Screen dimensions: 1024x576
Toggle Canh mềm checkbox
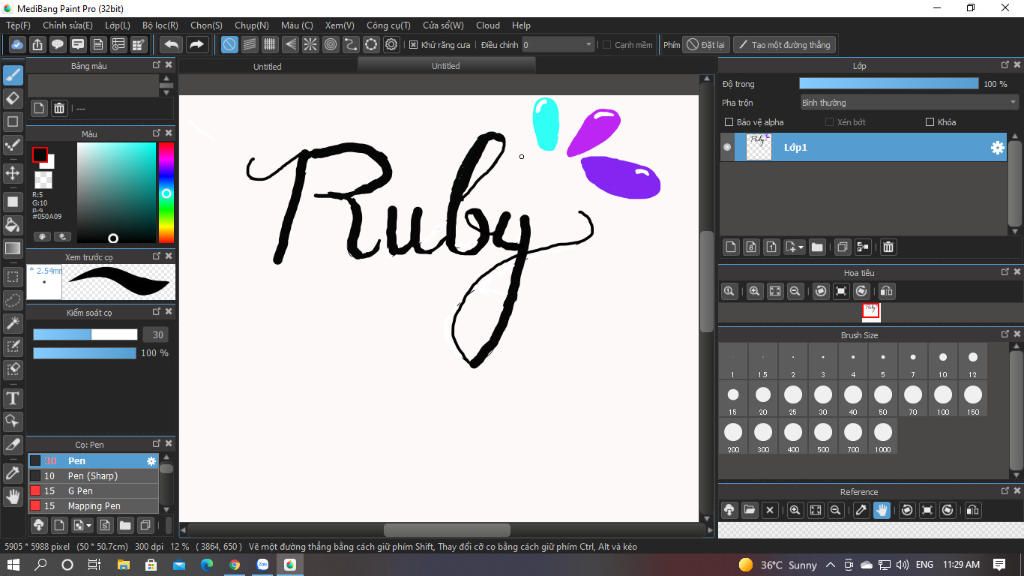(607, 44)
